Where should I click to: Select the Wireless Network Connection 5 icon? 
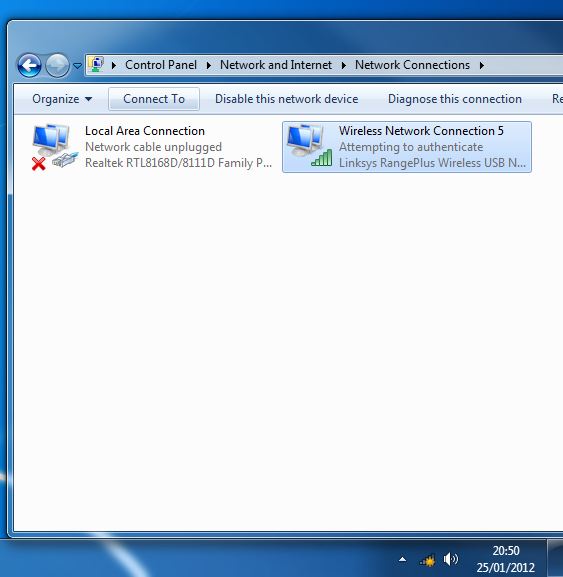pos(309,146)
